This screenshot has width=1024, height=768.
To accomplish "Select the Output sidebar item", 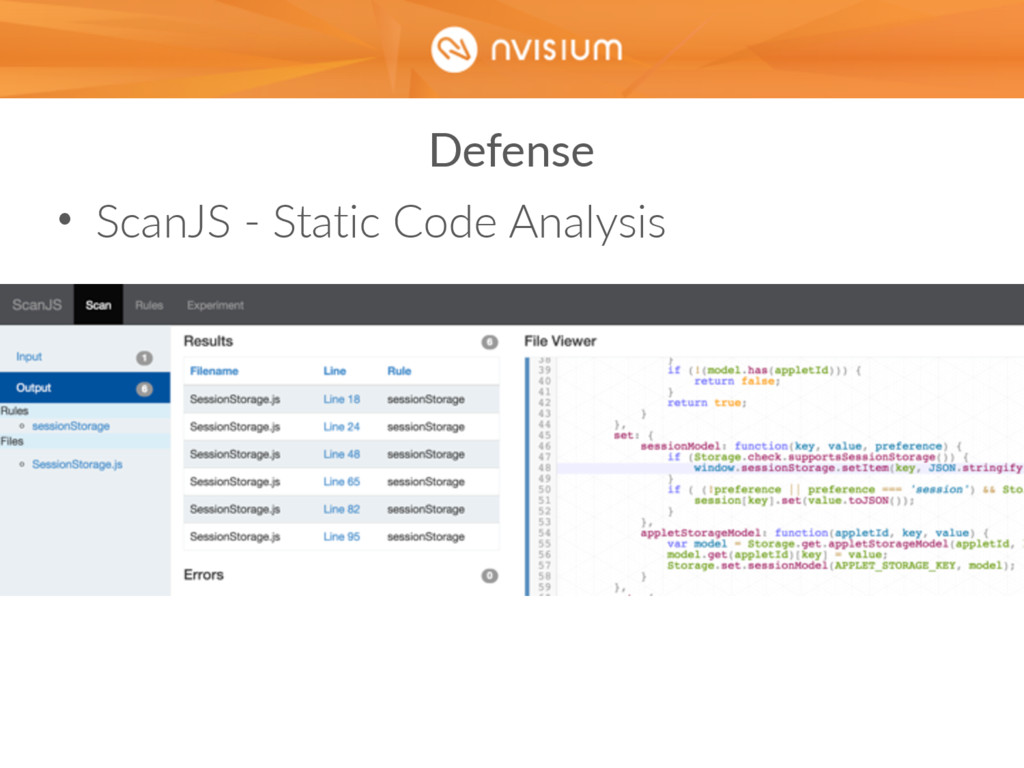I will click(85, 387).
